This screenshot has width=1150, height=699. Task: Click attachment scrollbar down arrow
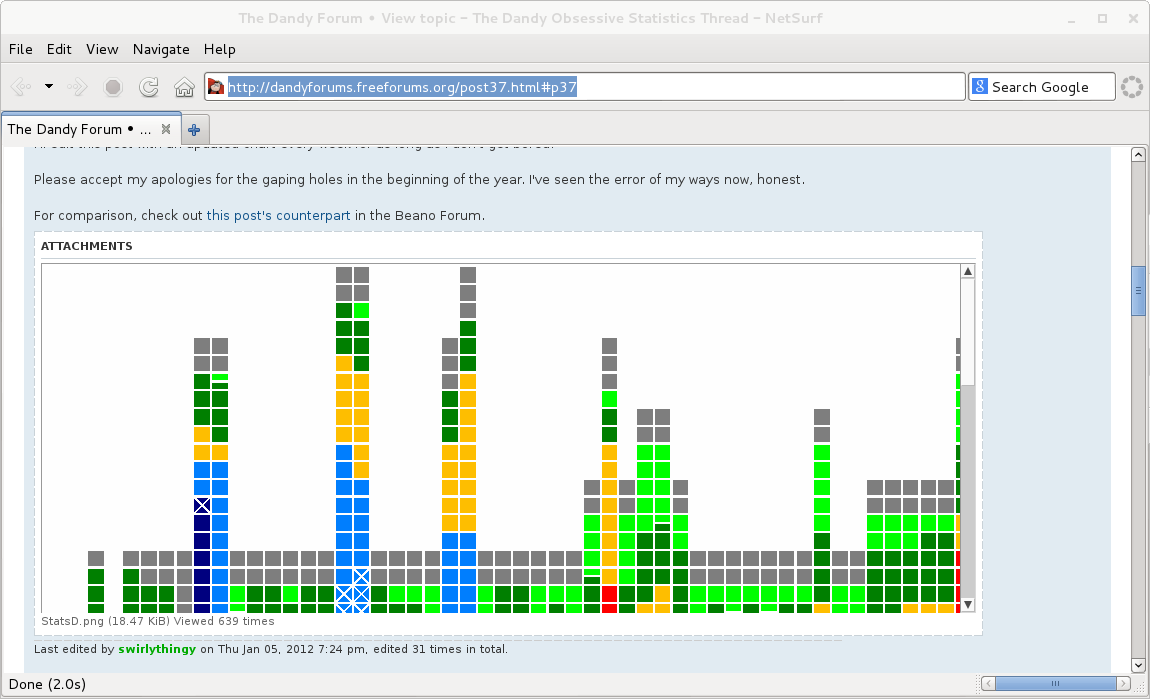[x=968, y=605]
